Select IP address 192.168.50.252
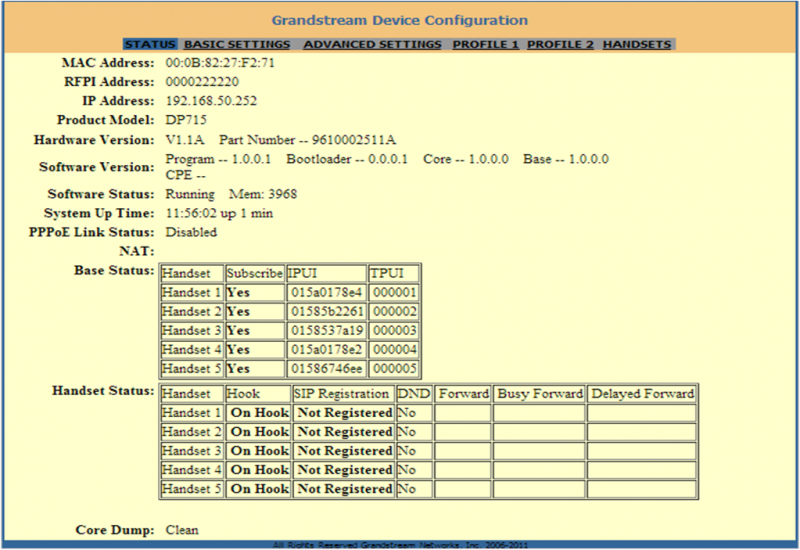The width and height of the screenshot is (800, 550). click(x=211, y=101)
